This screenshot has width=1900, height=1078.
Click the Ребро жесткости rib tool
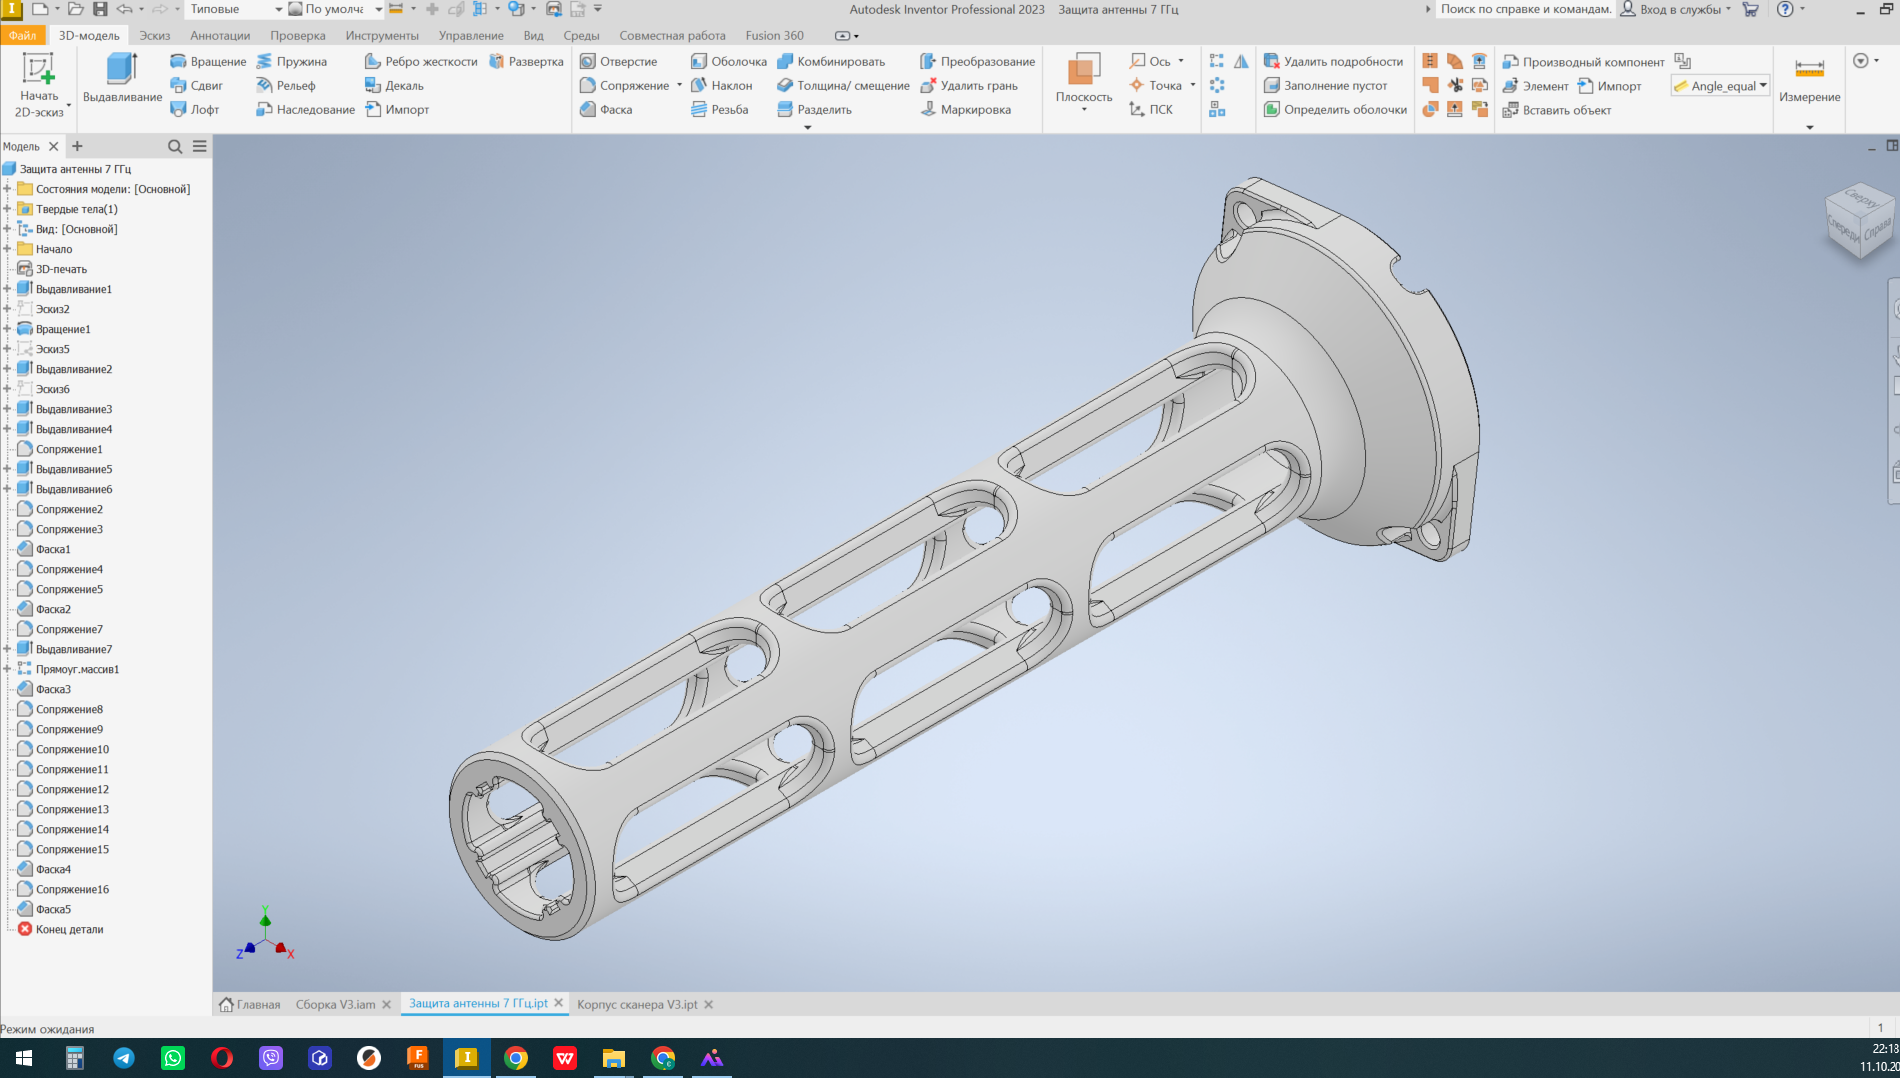coord(421,61)
